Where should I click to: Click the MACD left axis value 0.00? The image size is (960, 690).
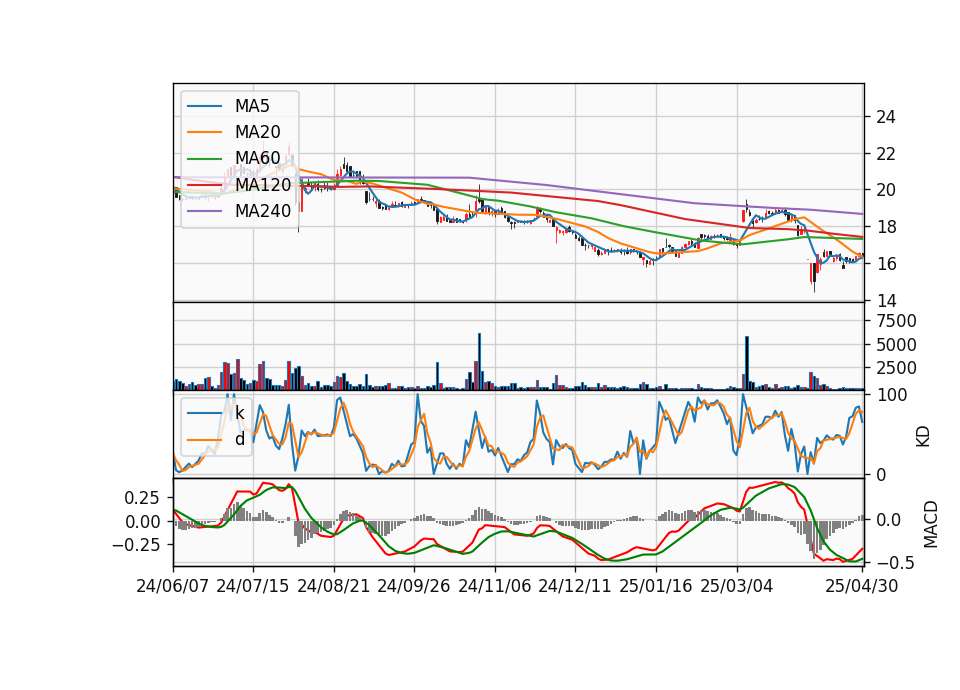[142, 522]
